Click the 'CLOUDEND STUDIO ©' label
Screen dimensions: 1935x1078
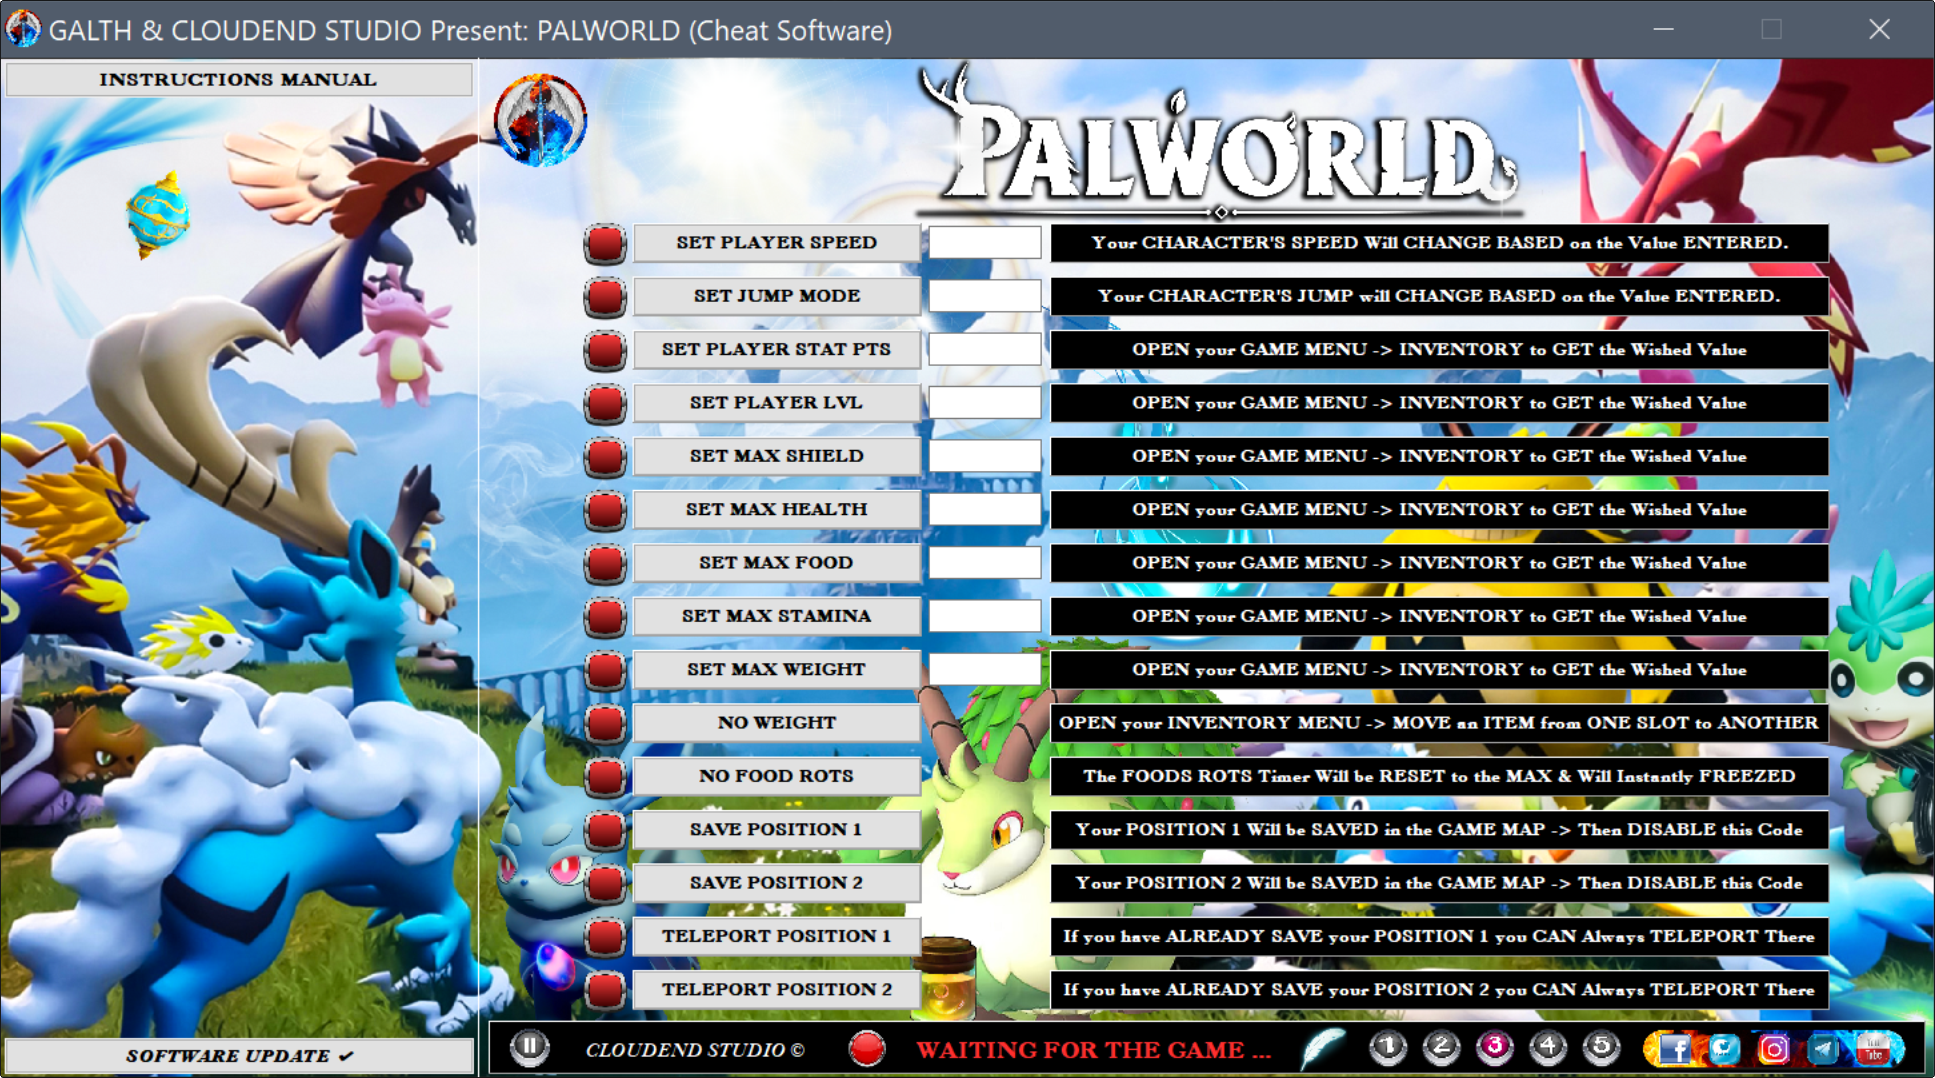tap(695, 1050)
